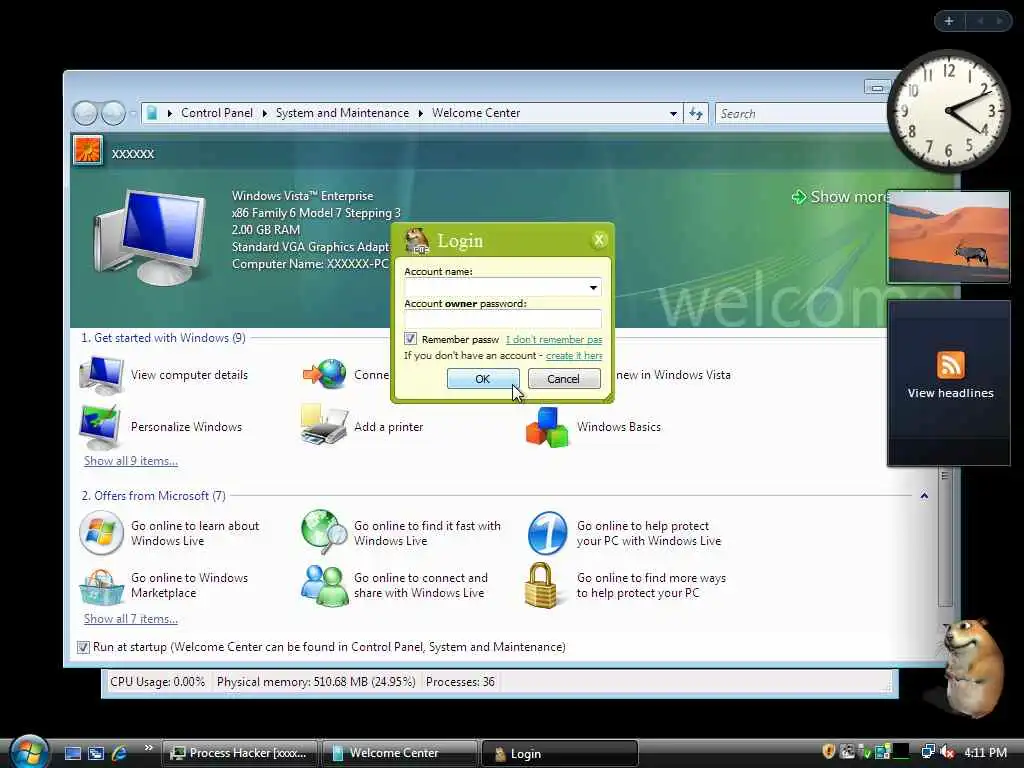Click Cancel in the Login dialog
Screen dimensions: 1024x768
(564, 378)
